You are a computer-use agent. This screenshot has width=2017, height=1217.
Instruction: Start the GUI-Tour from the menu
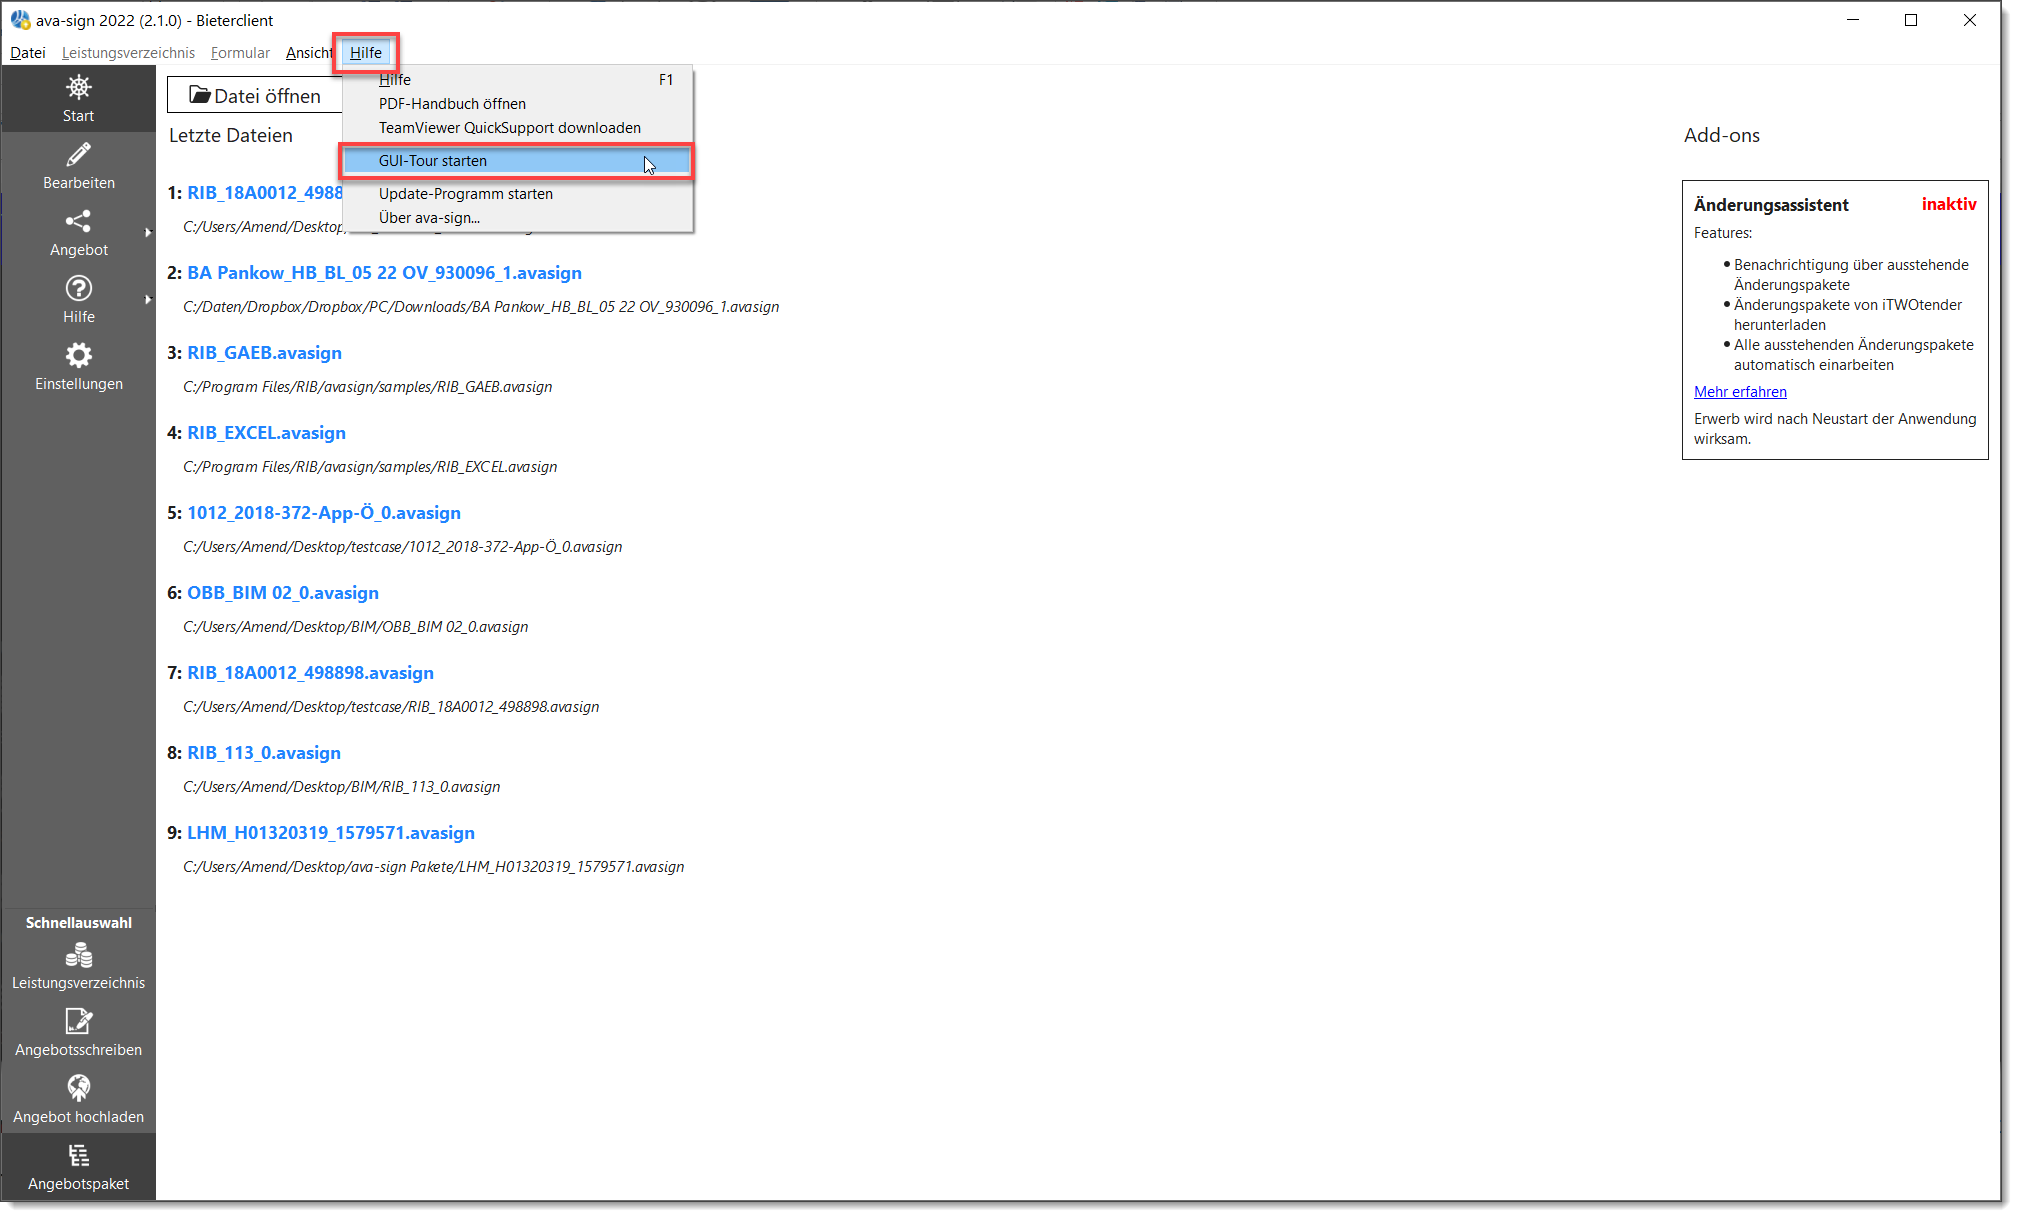tap(518, 161)
